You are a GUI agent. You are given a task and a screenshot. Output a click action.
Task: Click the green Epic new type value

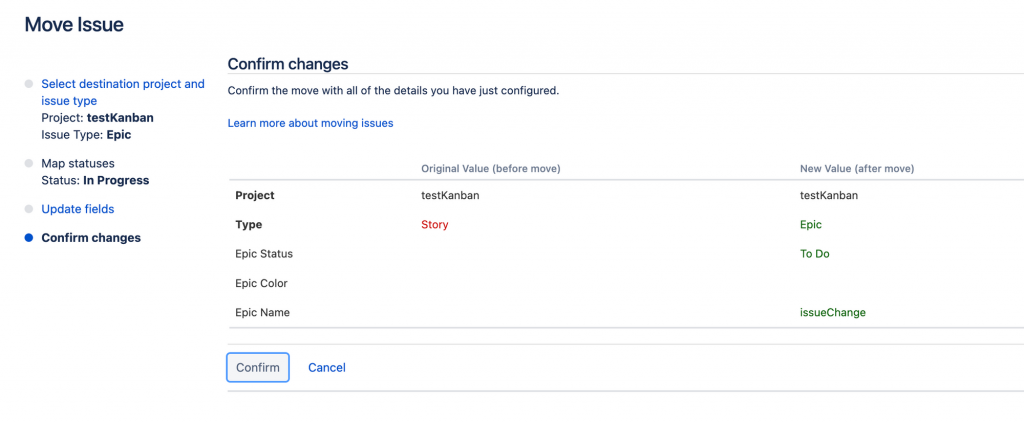pos(811,225)
